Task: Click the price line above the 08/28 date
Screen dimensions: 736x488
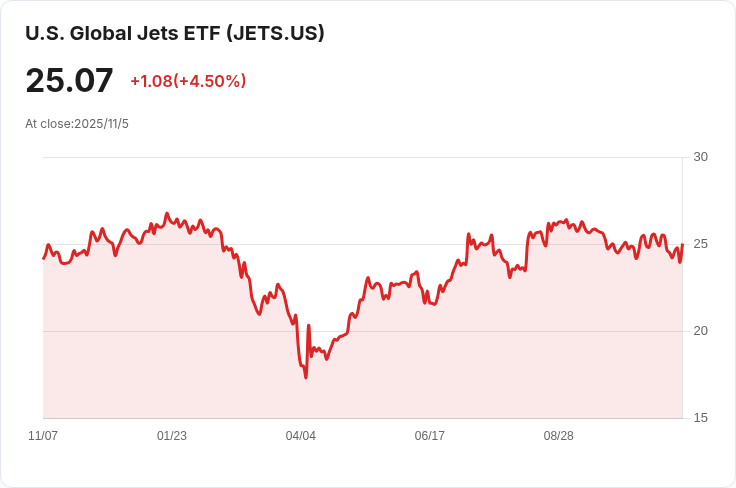Action: coord(559,223)
